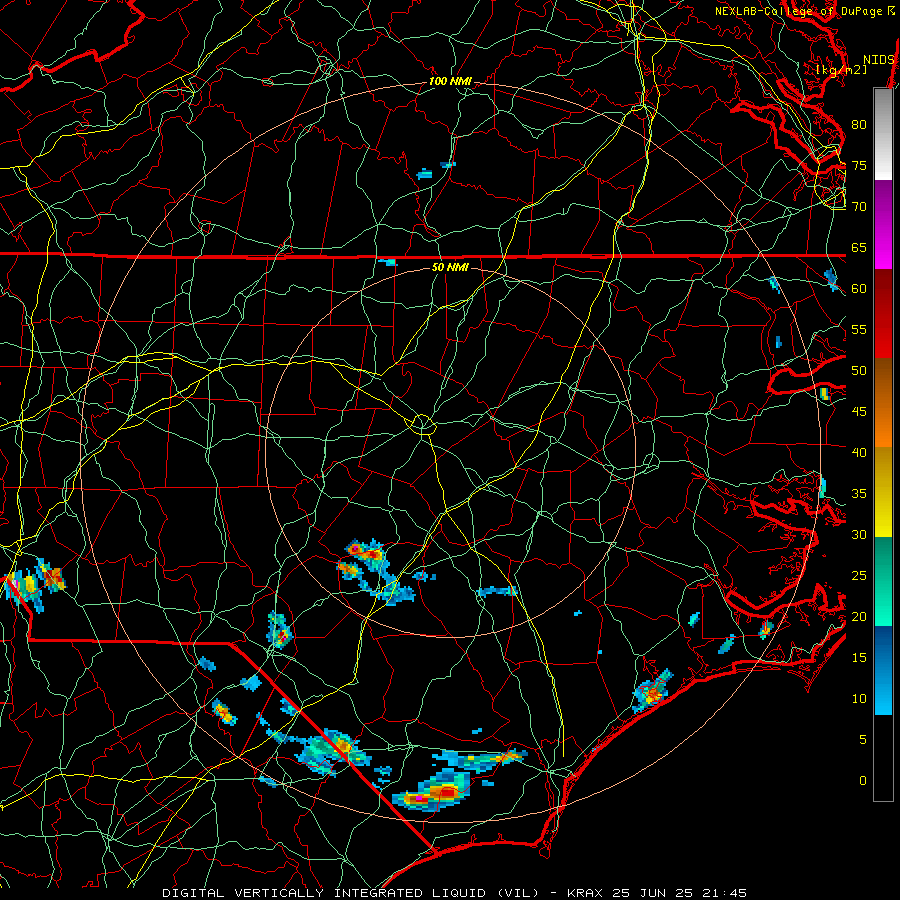This screenshot has height=900, width=900.
Task: Click the 30 value on color scale
Action: (x=859, y=534)
